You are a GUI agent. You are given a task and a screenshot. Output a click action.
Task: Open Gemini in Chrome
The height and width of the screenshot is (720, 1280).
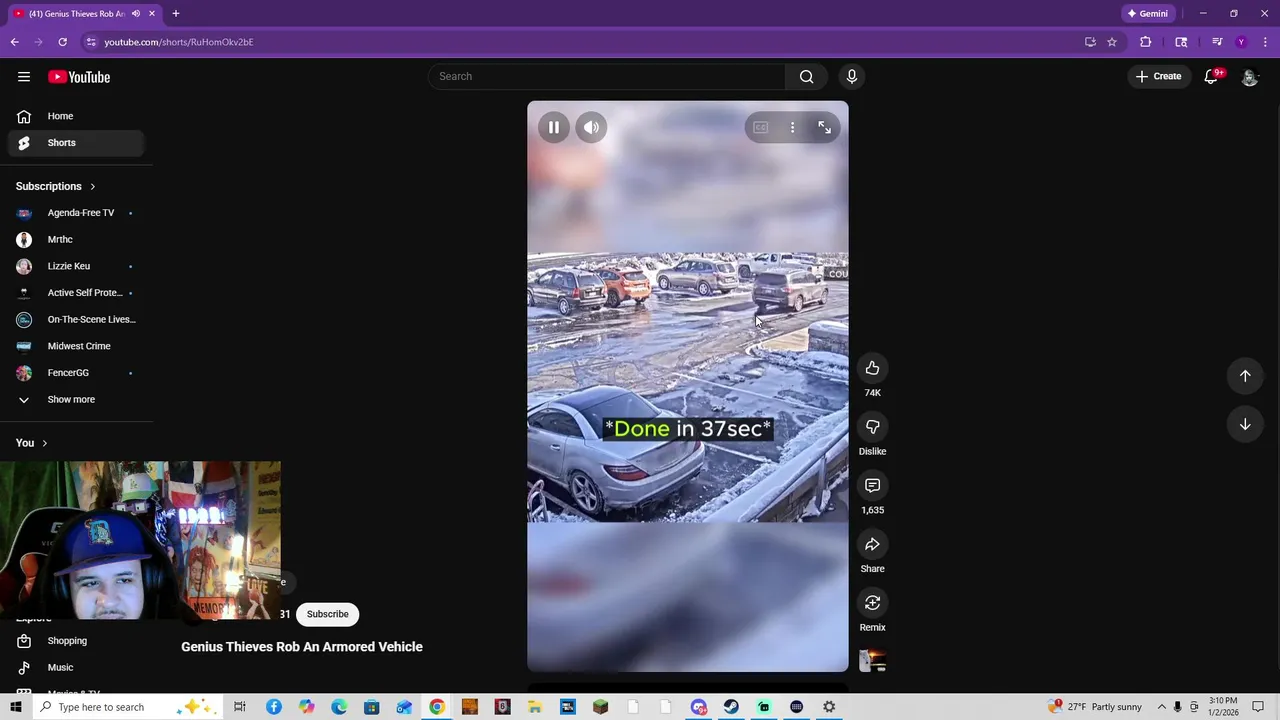(x=1147, y=14)
